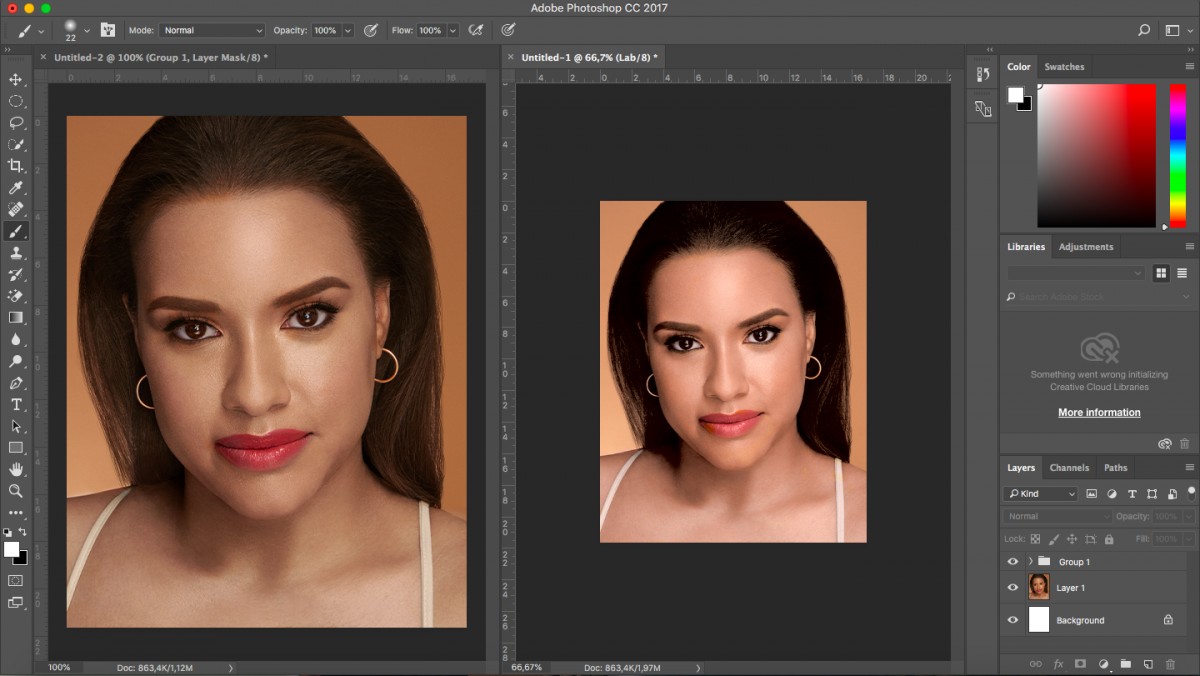Select the Clone Stamp tool
1200x676 pixels.
coord(16,253)
